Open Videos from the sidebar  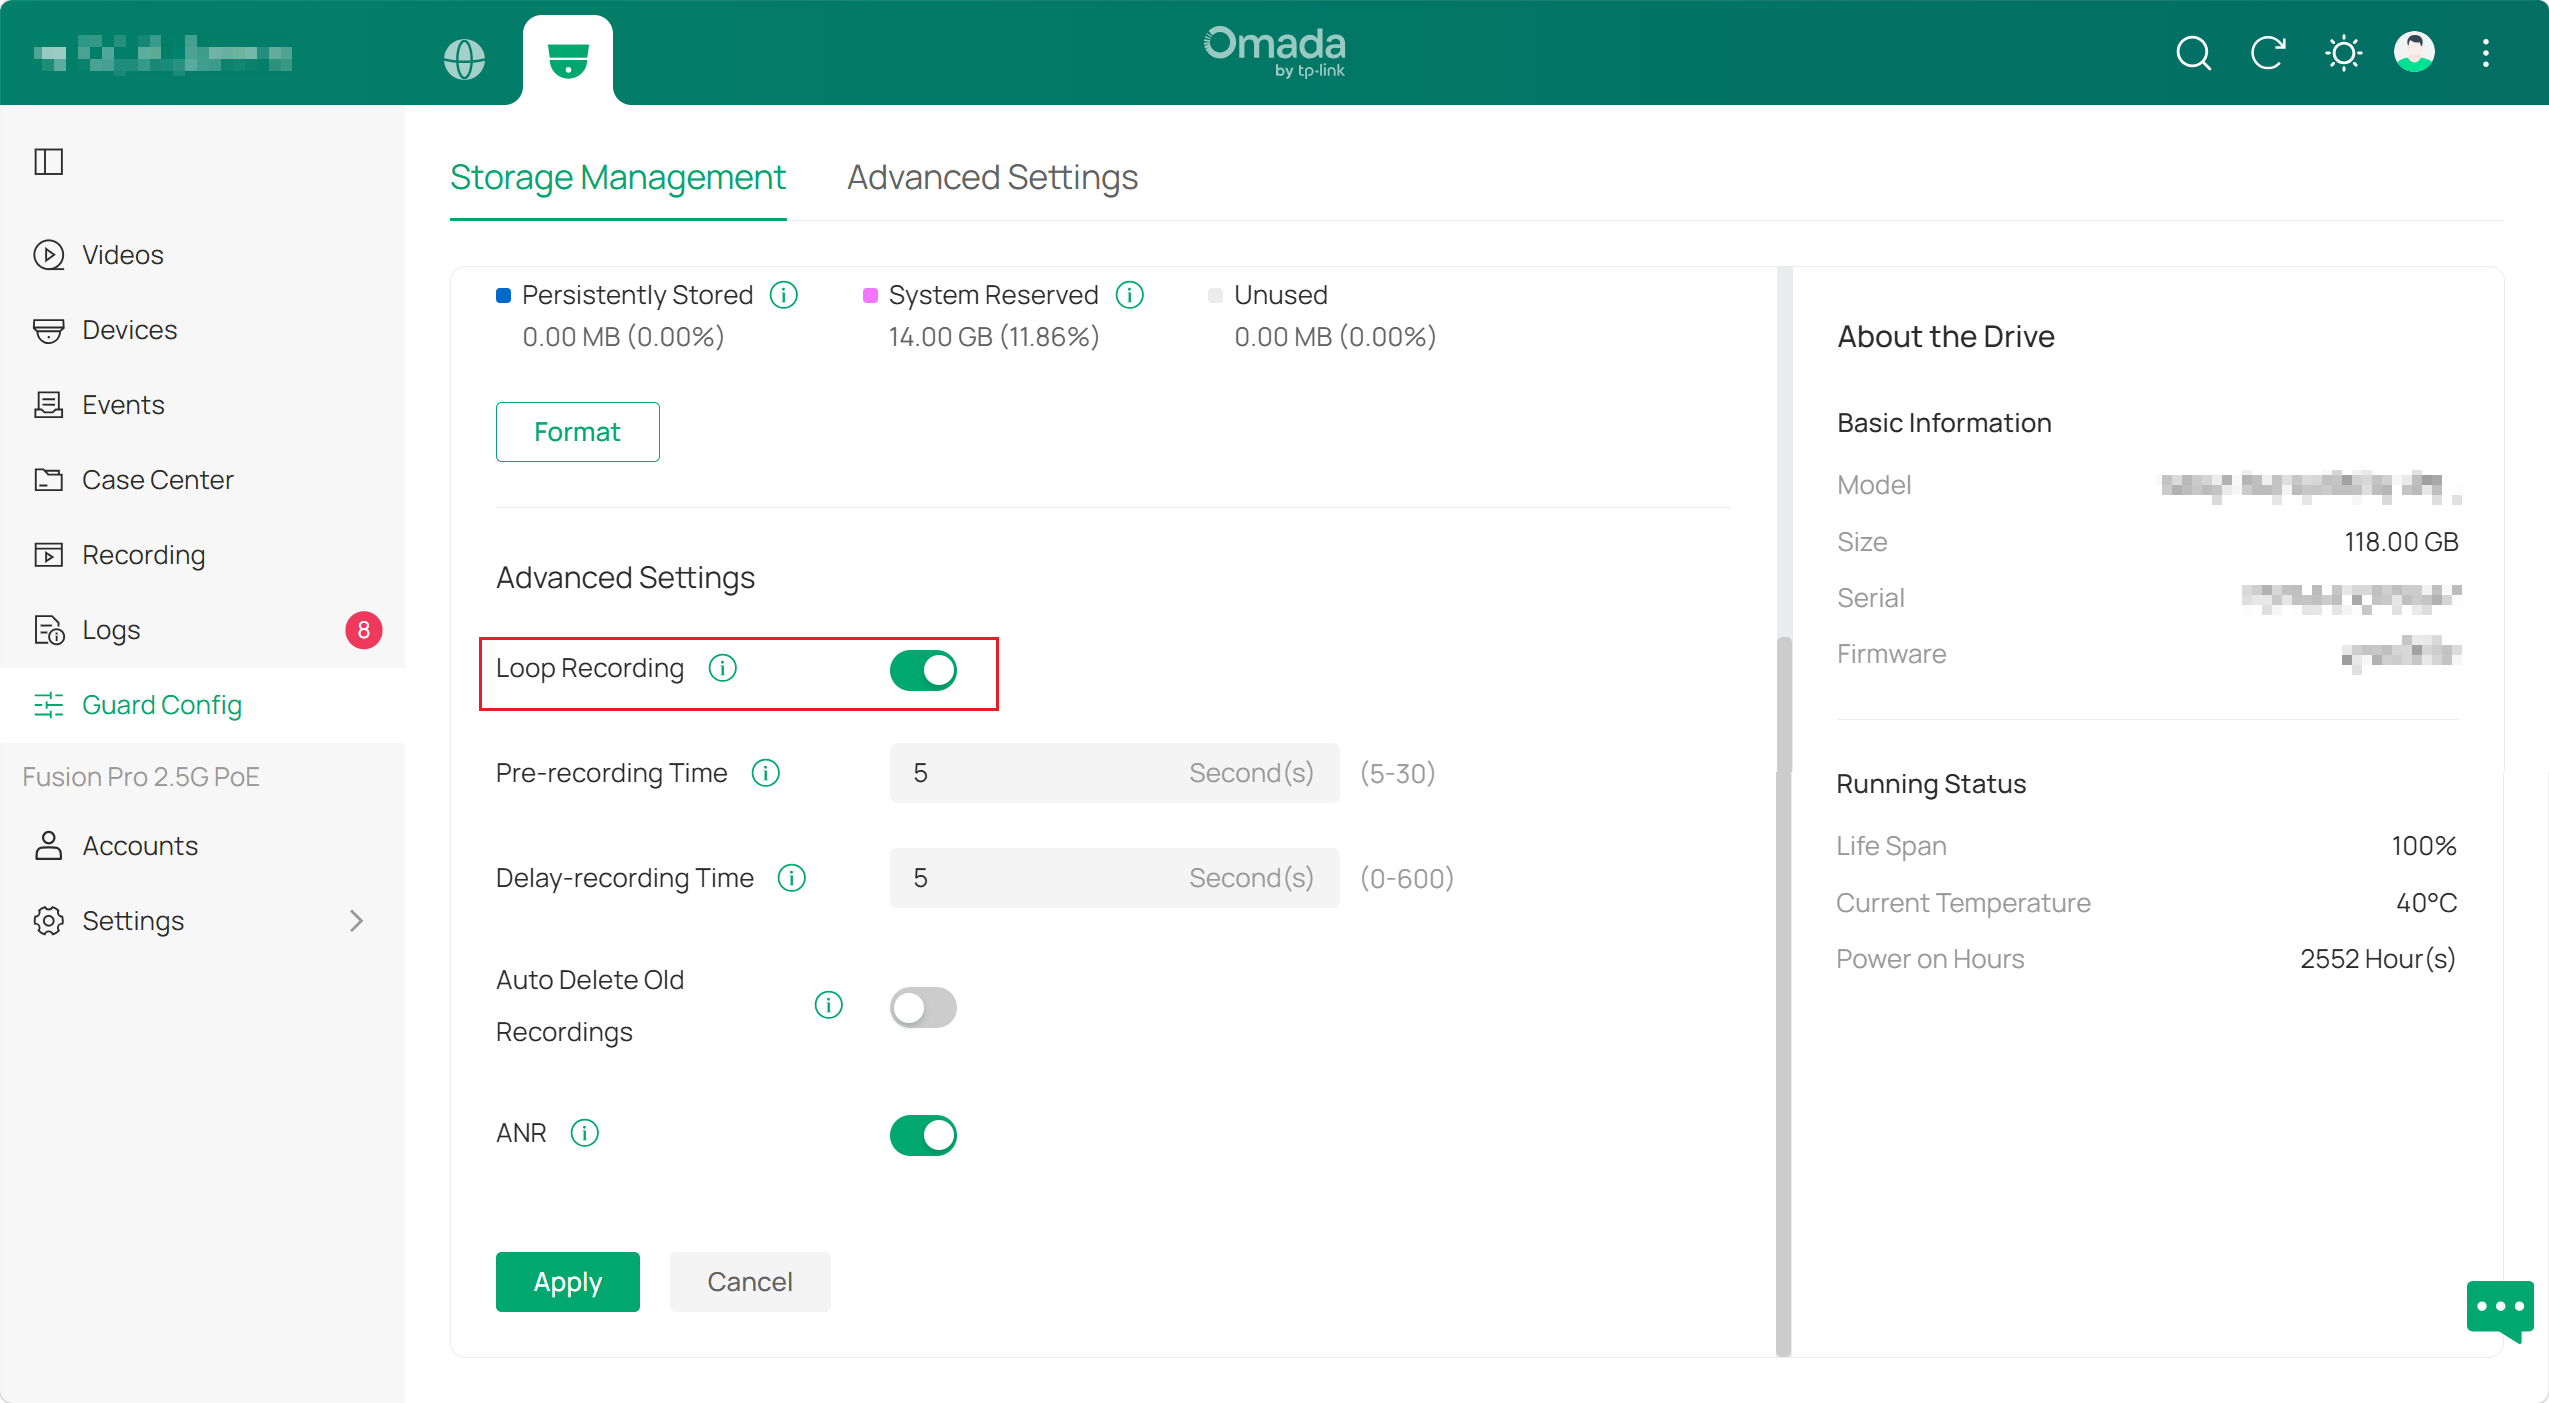(202, 255)
